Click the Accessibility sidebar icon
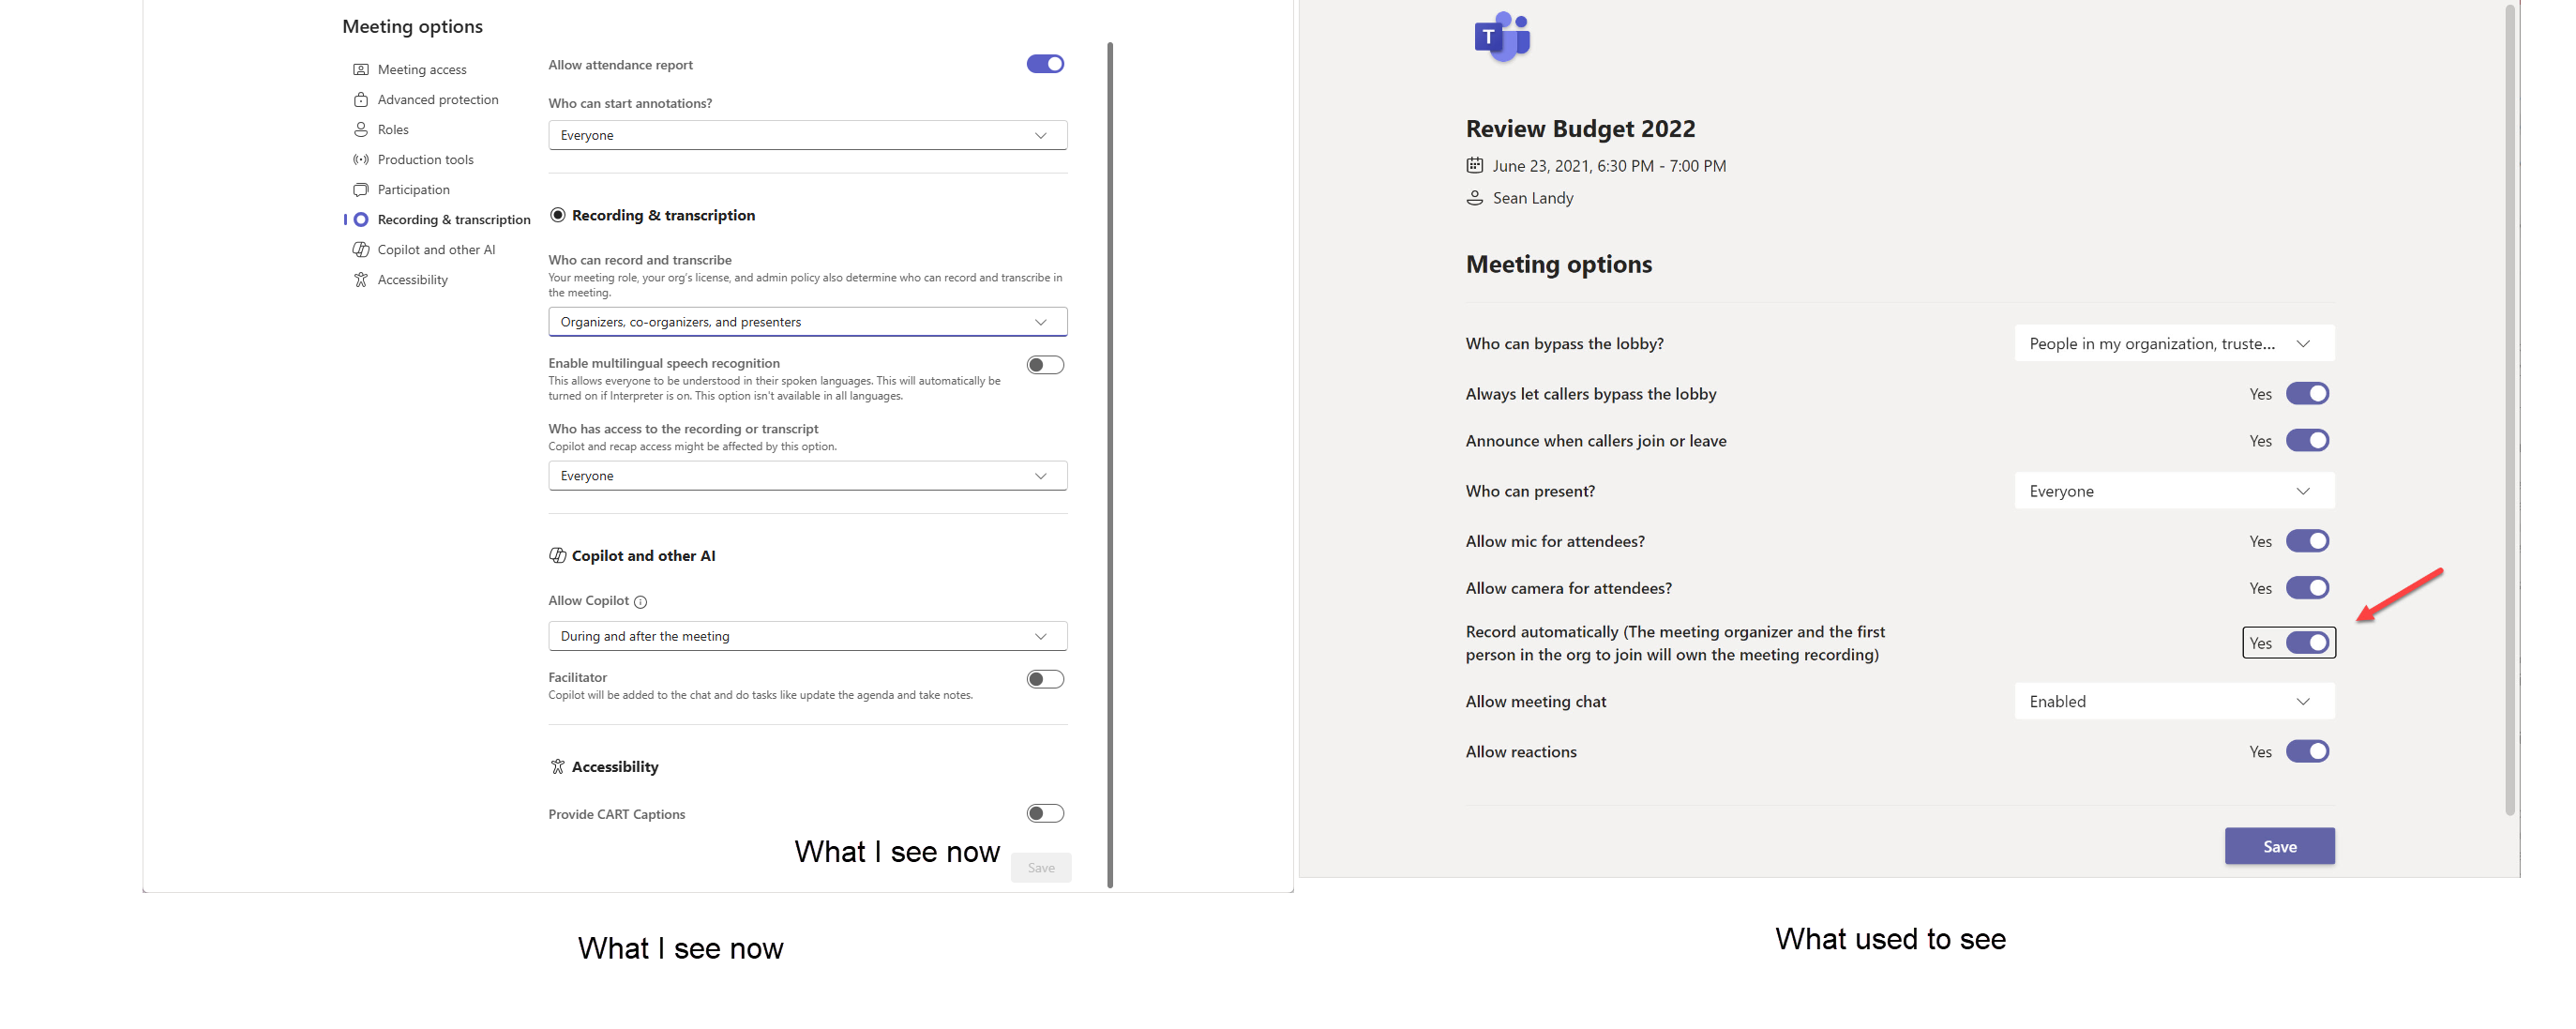 (x=361, y=280)
